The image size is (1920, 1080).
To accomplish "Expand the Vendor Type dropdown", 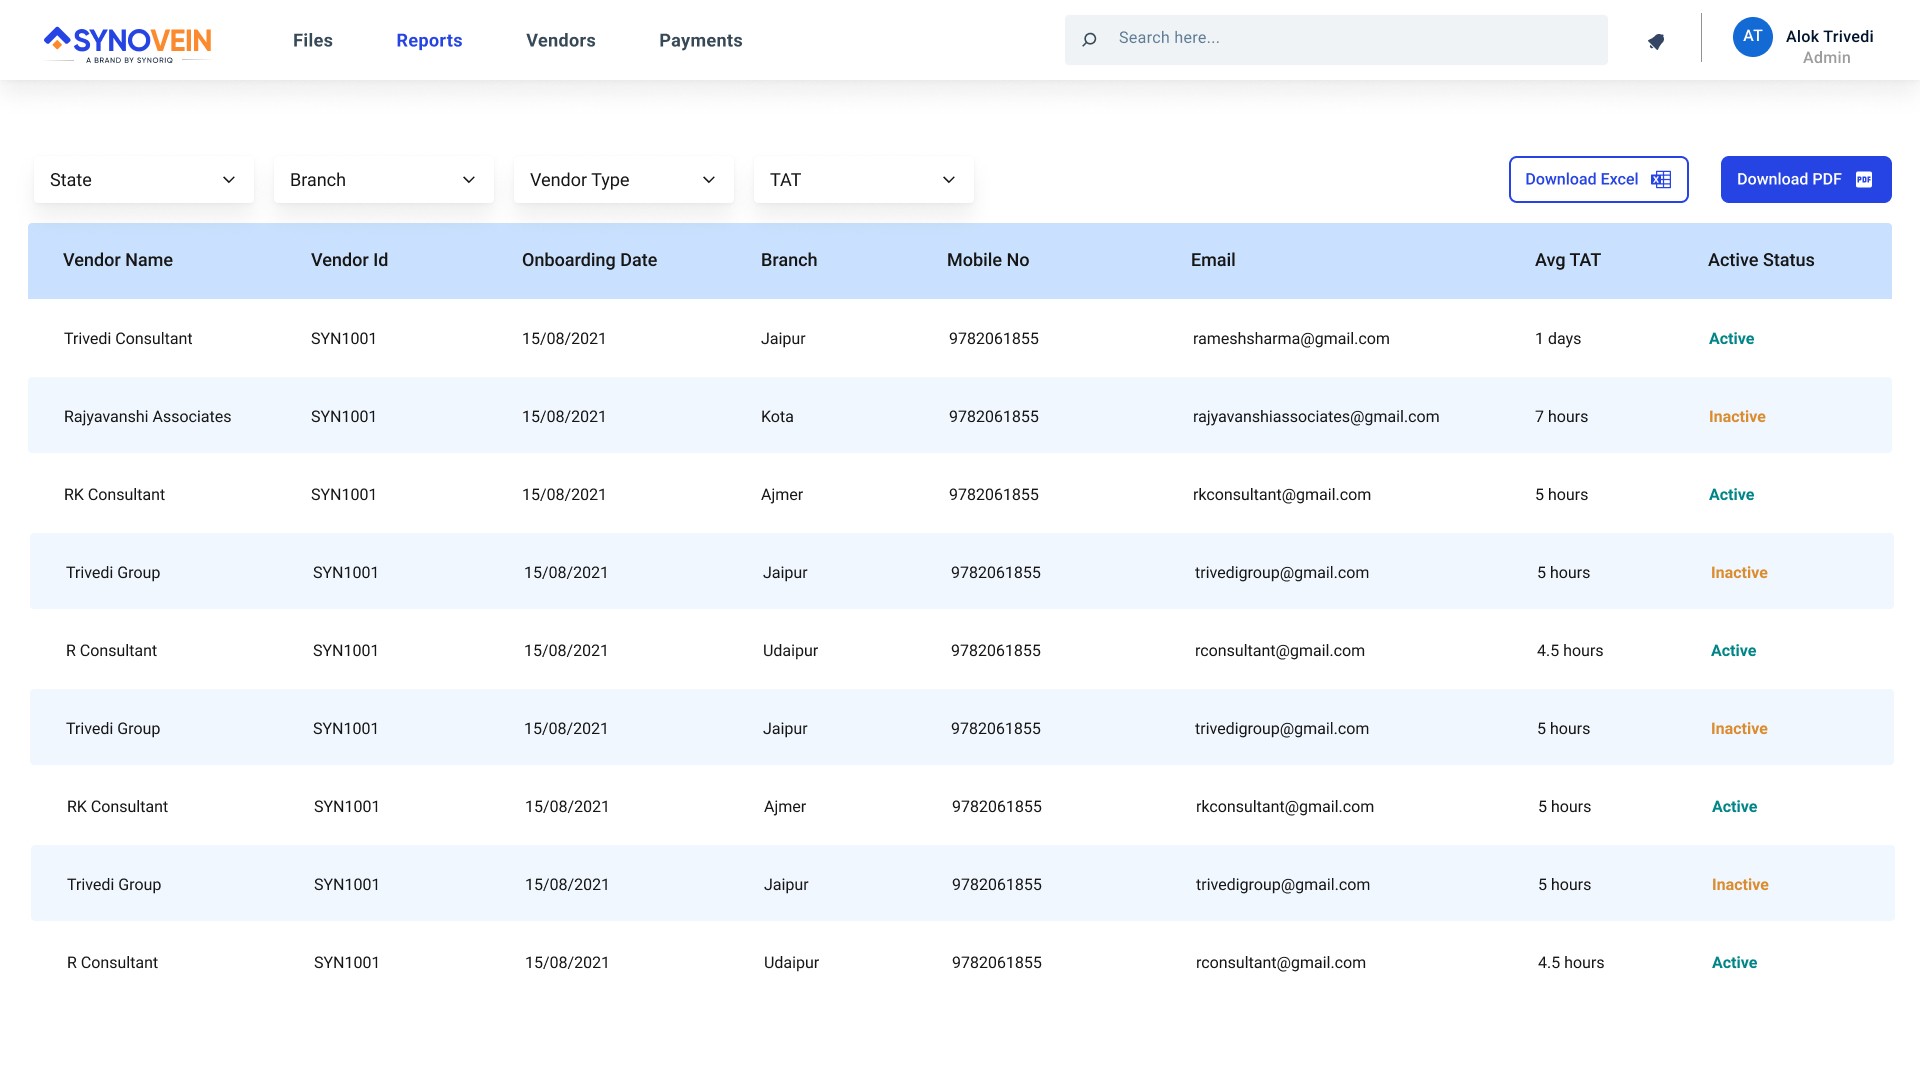I will tap(623, 180).
